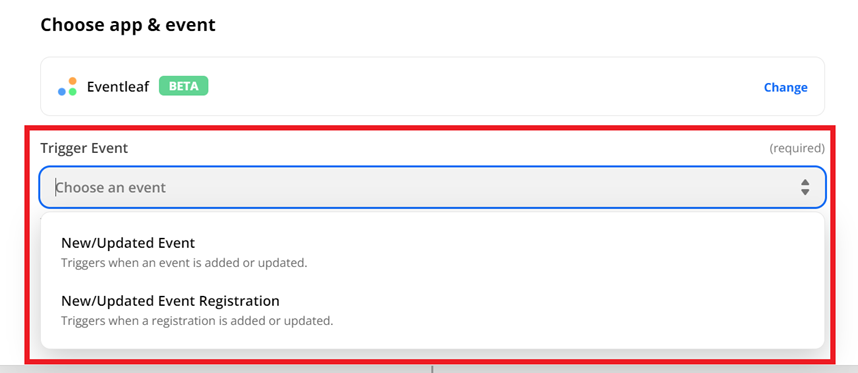Click the dropdown up/down arrow indicator
Viewport: 858px width, 373px height.
pos(805,187)
